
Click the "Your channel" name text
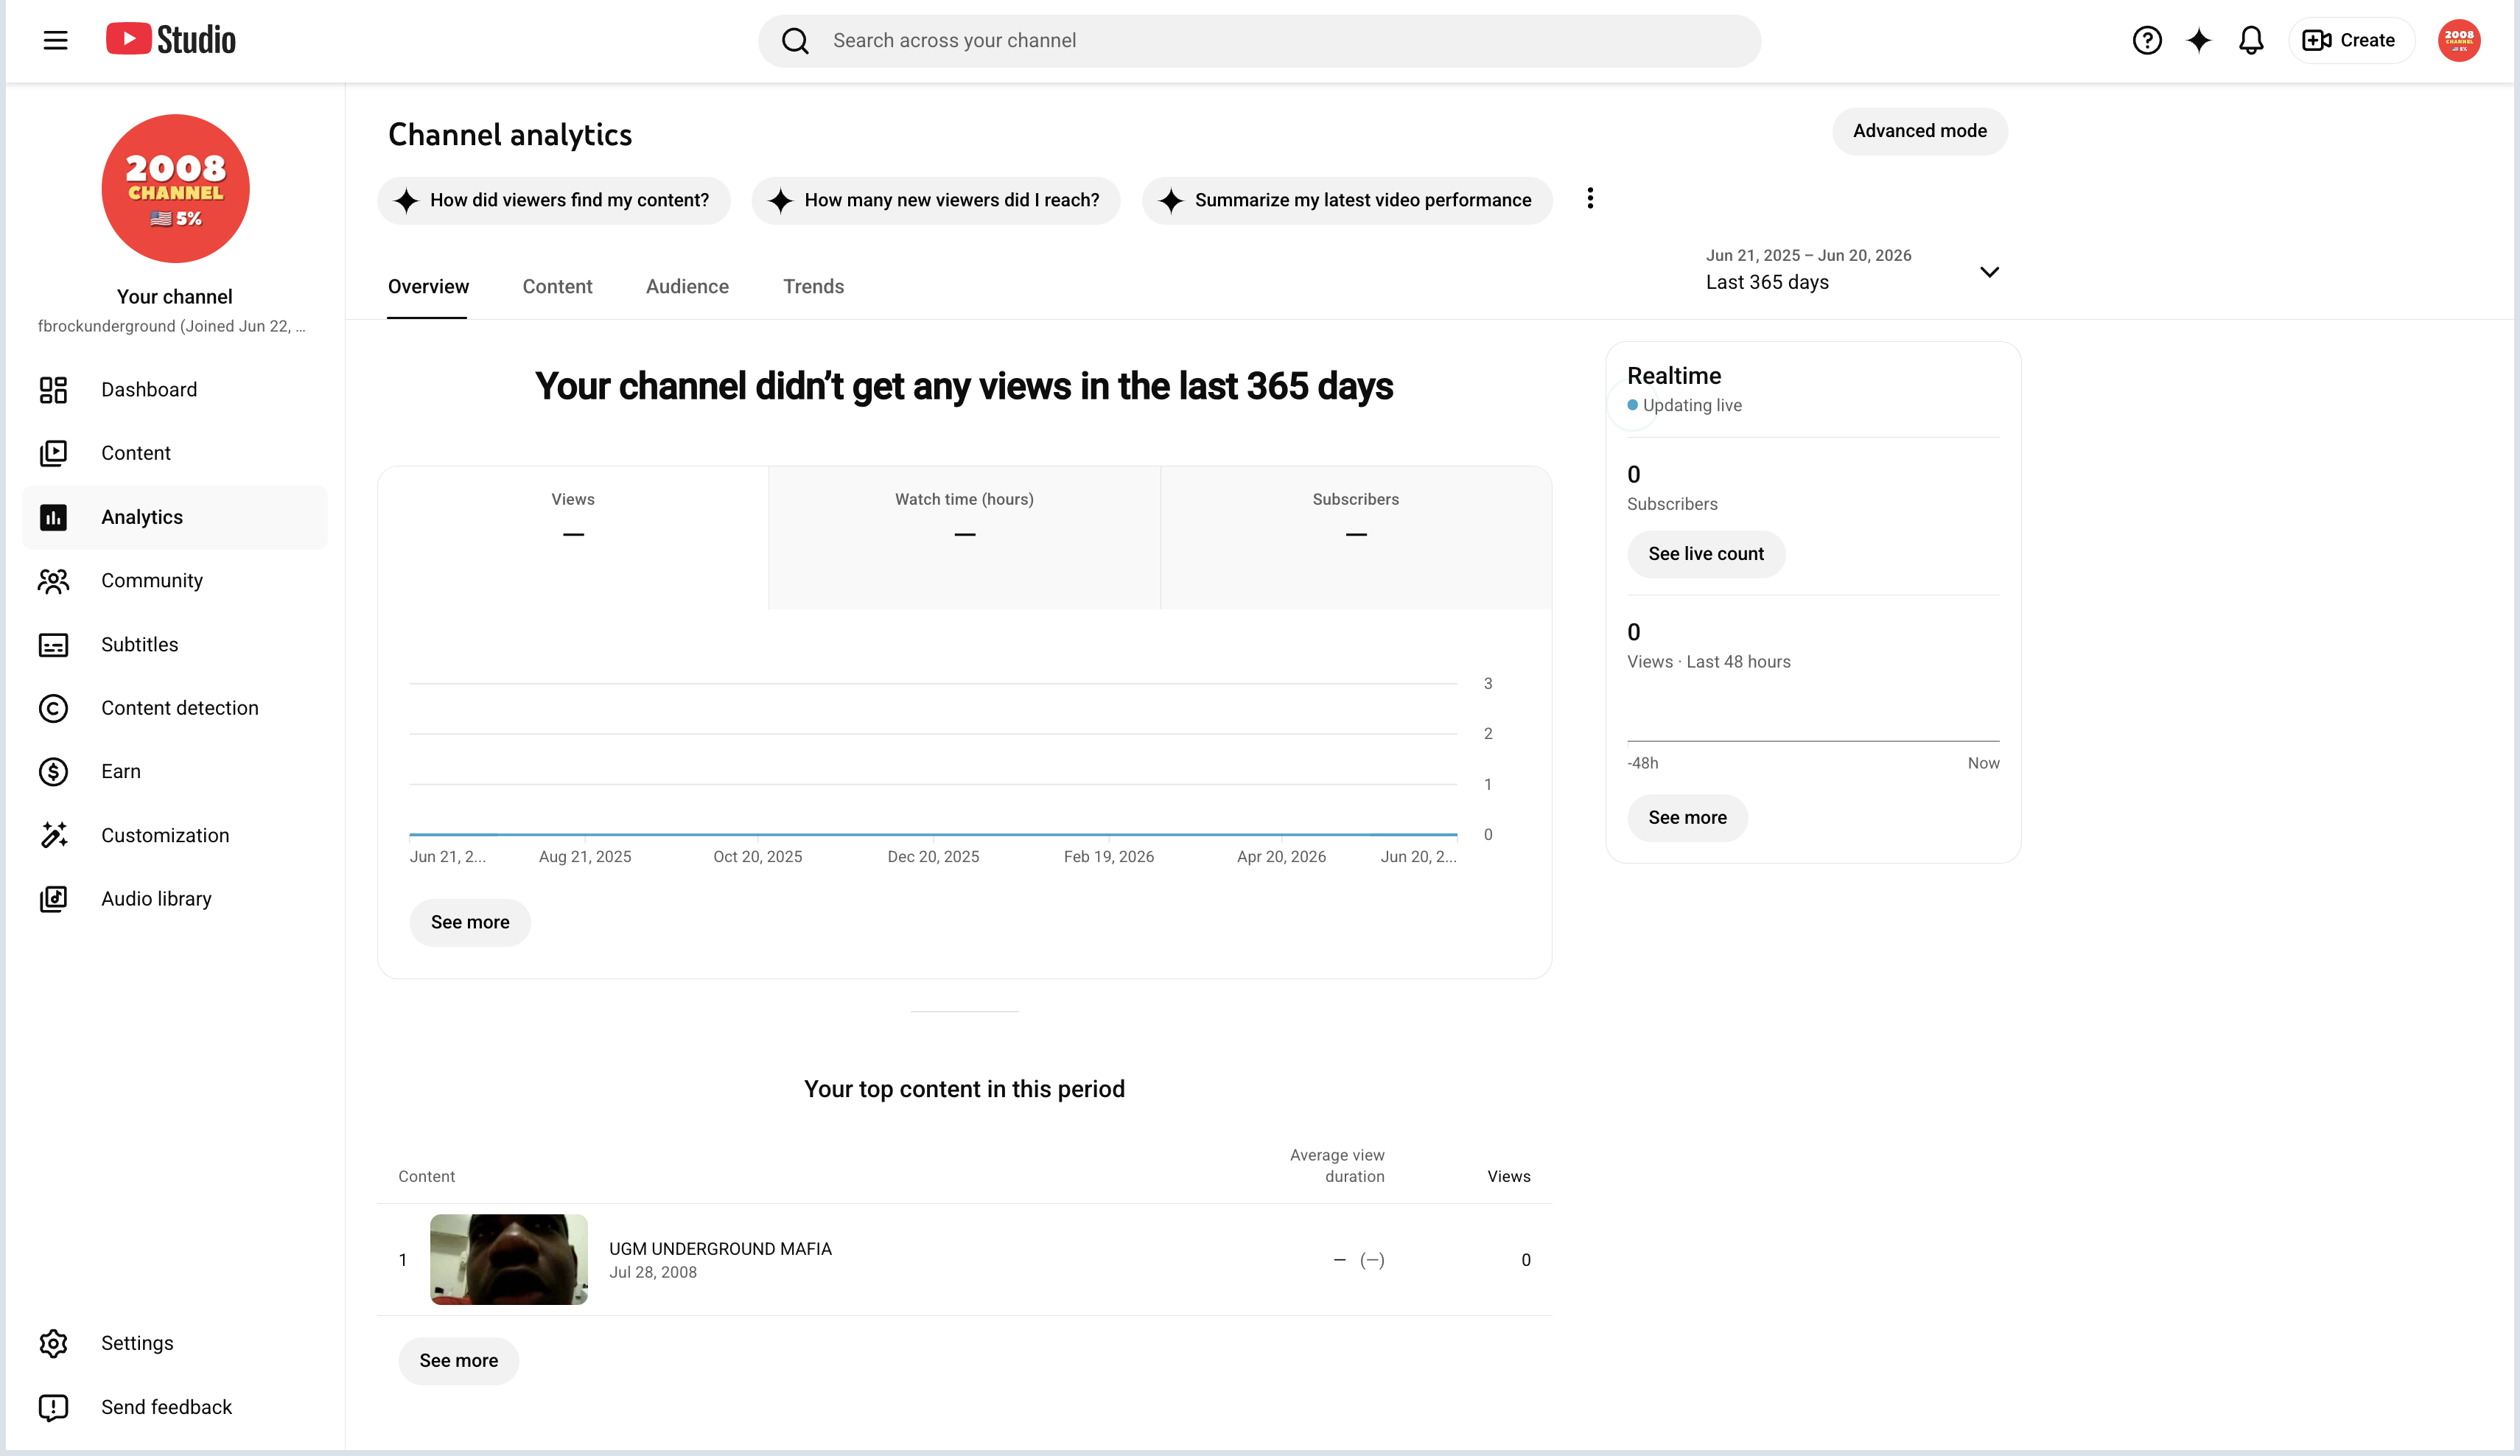(175, 297)
